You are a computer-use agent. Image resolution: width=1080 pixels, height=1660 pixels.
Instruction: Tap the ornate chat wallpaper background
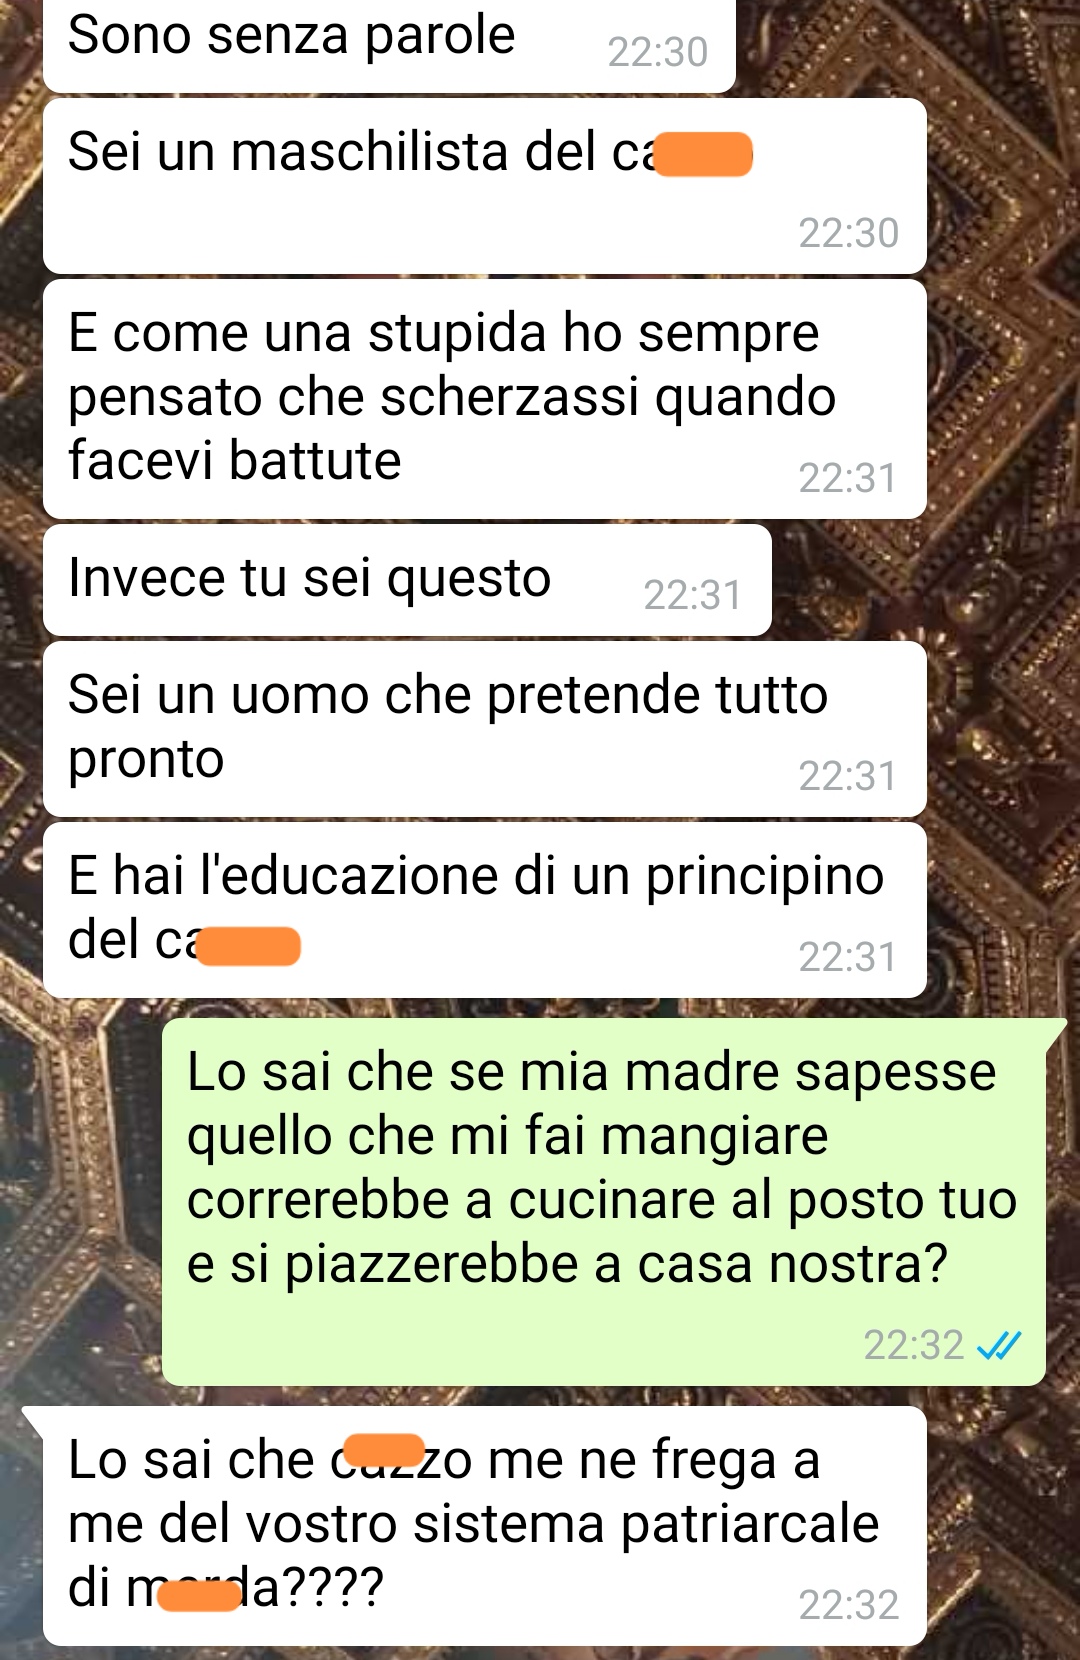click(x=1000, y=600)
